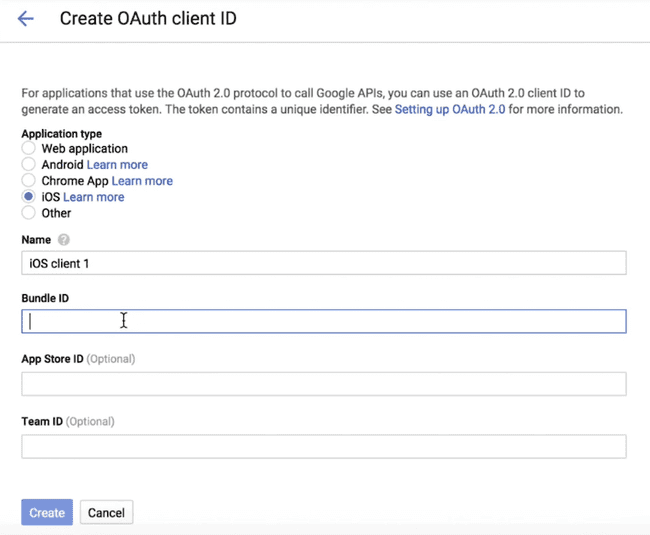This screenshot has height=535, width=650.
Task: Pick the Other application type
Action: coord(29,213)
